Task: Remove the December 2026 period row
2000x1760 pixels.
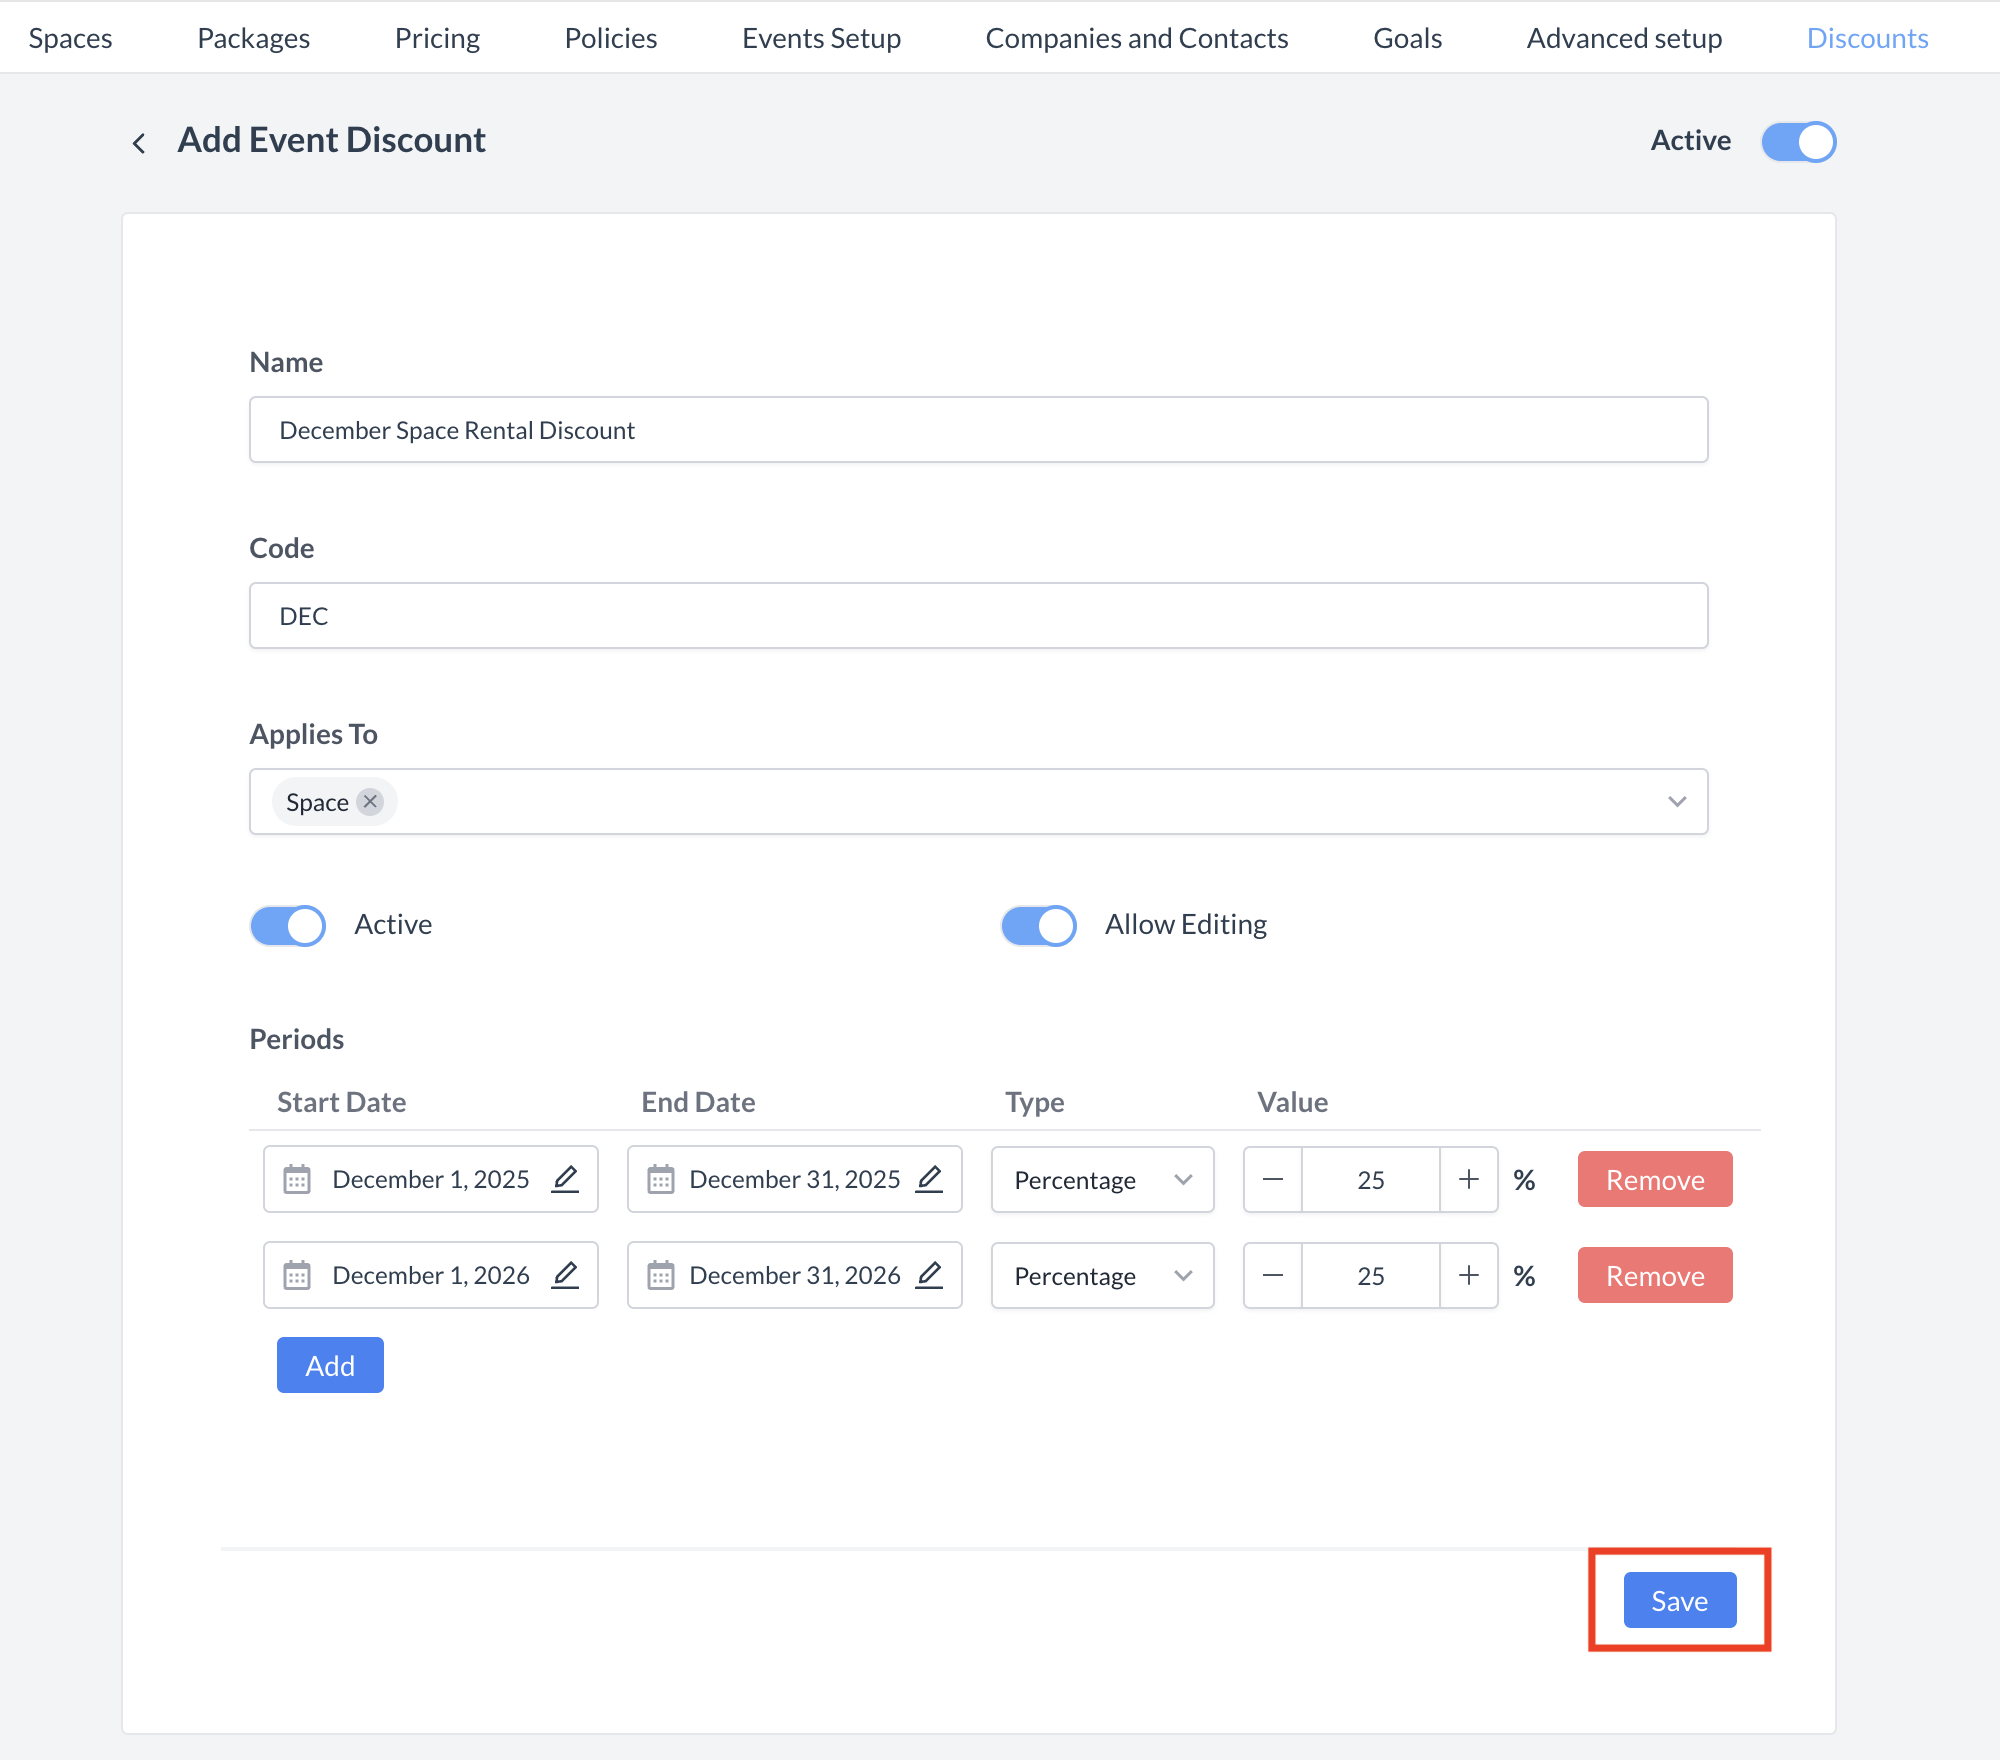Action: tap(1654, 1276)
